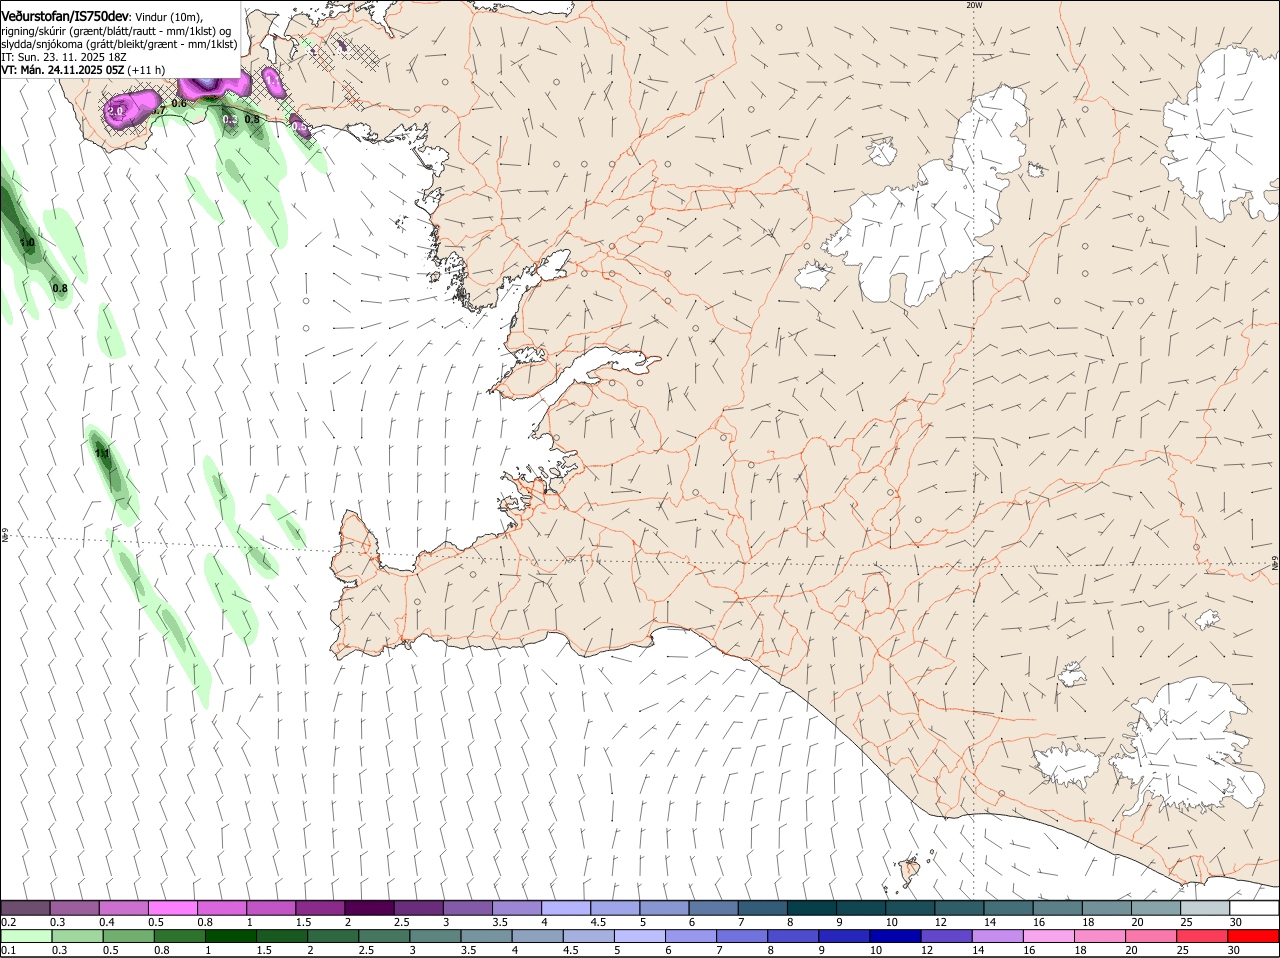Viewport: 1280px width, 958px height.
Task: Click the 20W longitude label
Action: (x=974, y=5)
